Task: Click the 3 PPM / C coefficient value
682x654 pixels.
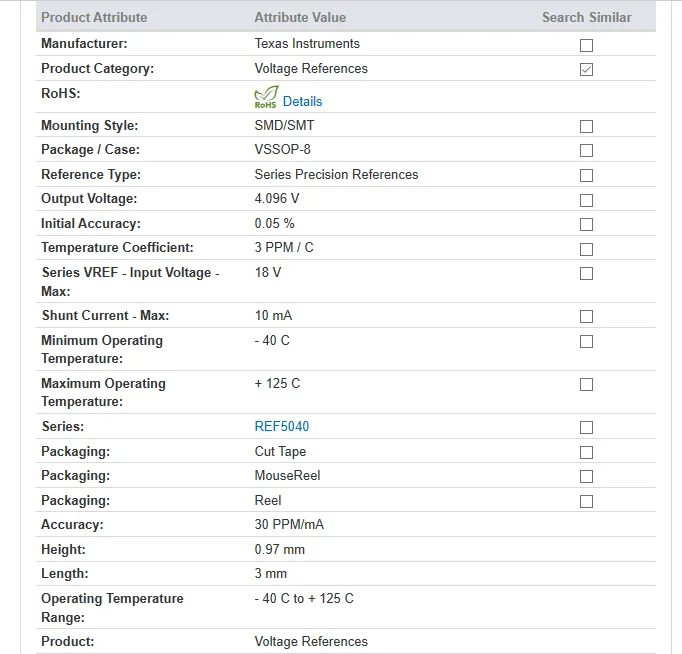Action: point(284,247)
